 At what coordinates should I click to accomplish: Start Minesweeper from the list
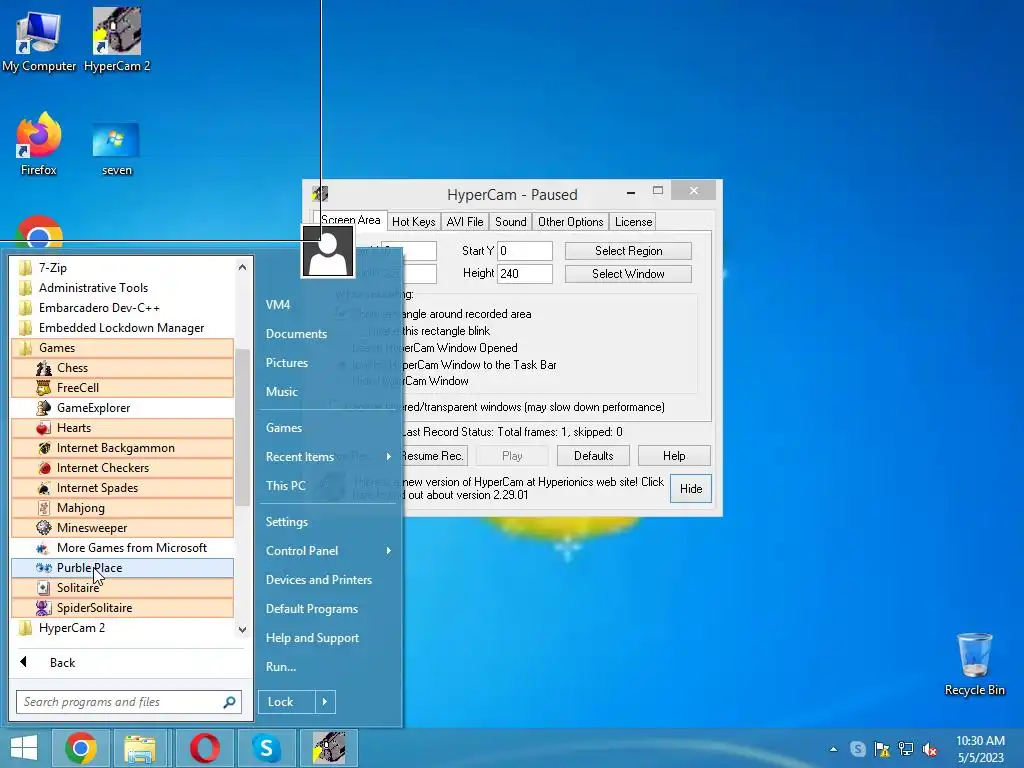(x=122, y=528)
